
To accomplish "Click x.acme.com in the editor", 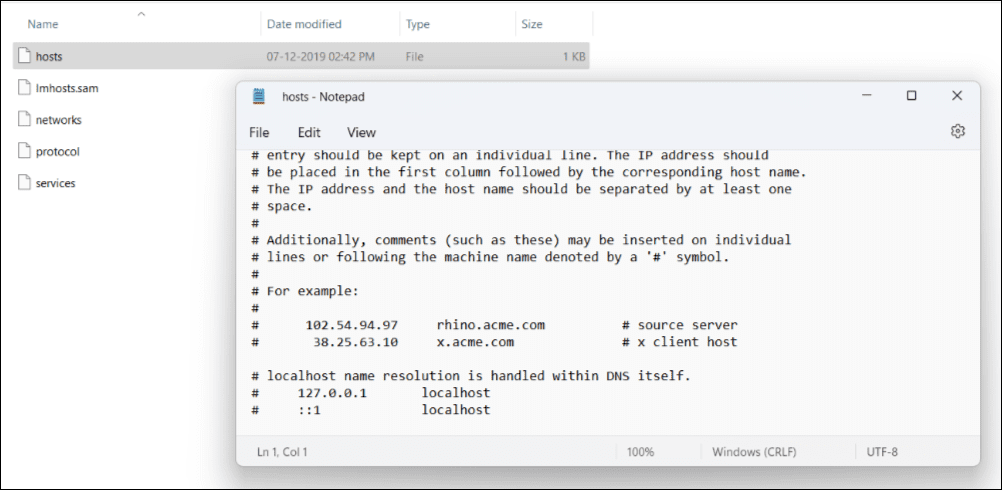I will tap(475, 342).
